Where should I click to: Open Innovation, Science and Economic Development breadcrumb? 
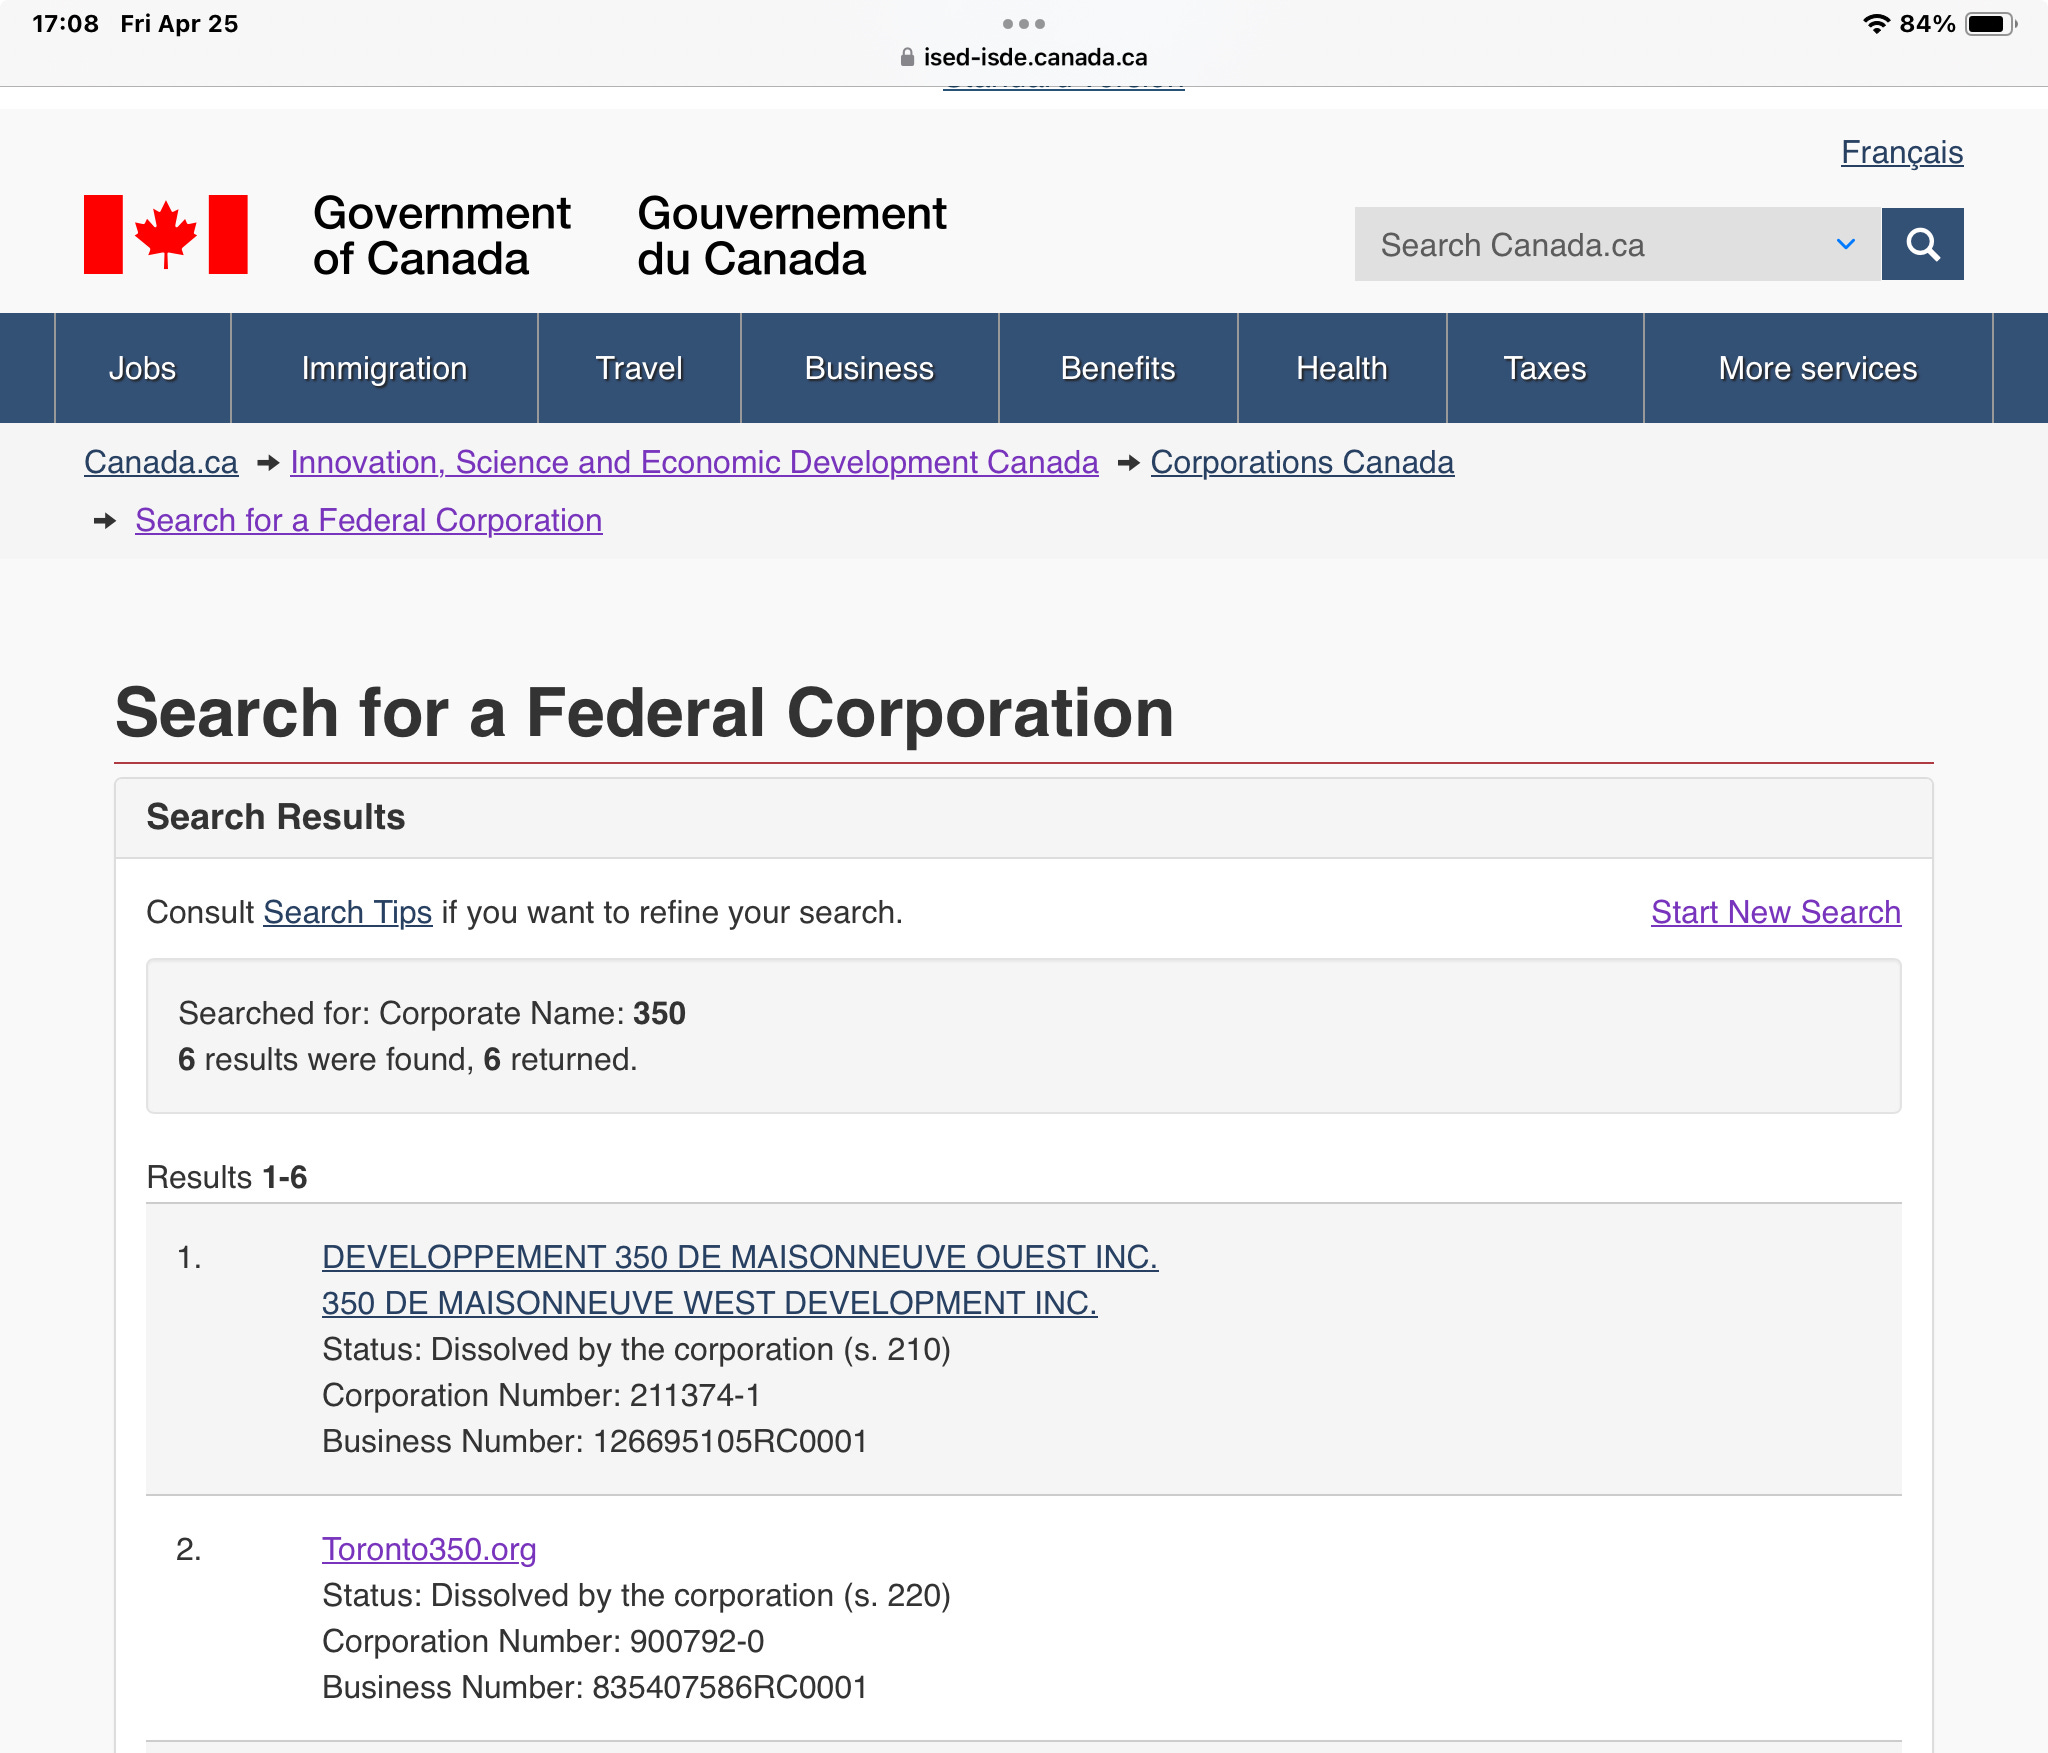pos(694,462)
